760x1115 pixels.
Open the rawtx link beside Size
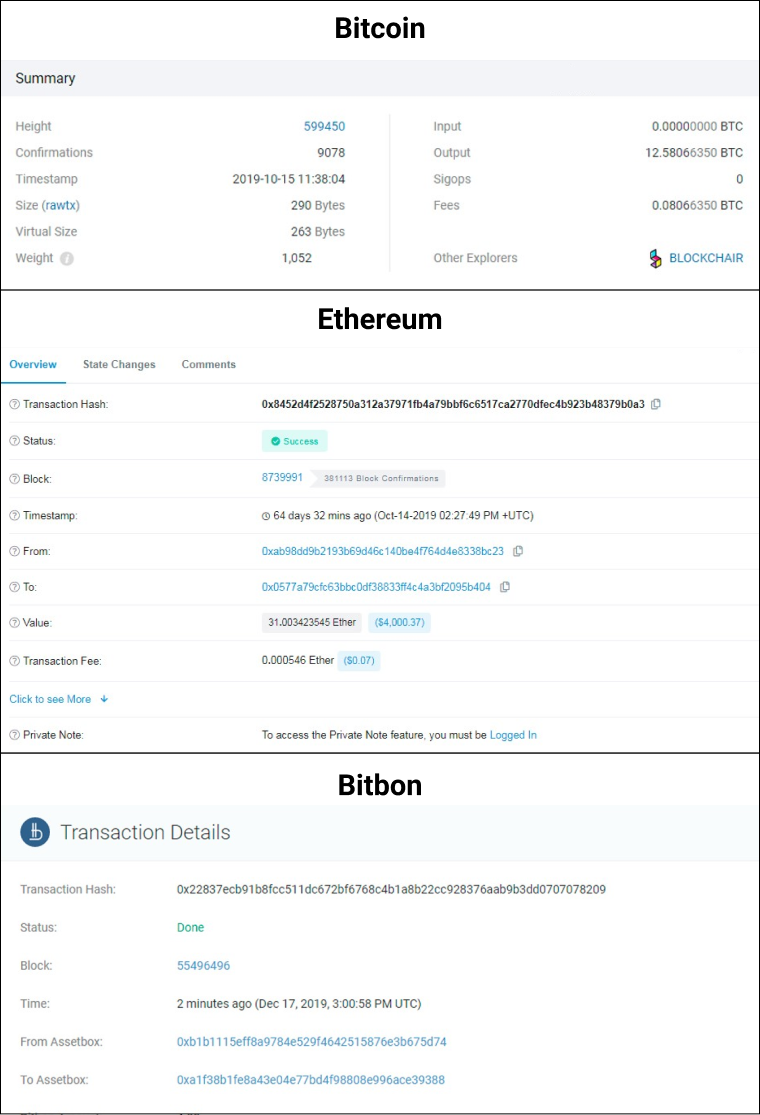coord(61,206)
